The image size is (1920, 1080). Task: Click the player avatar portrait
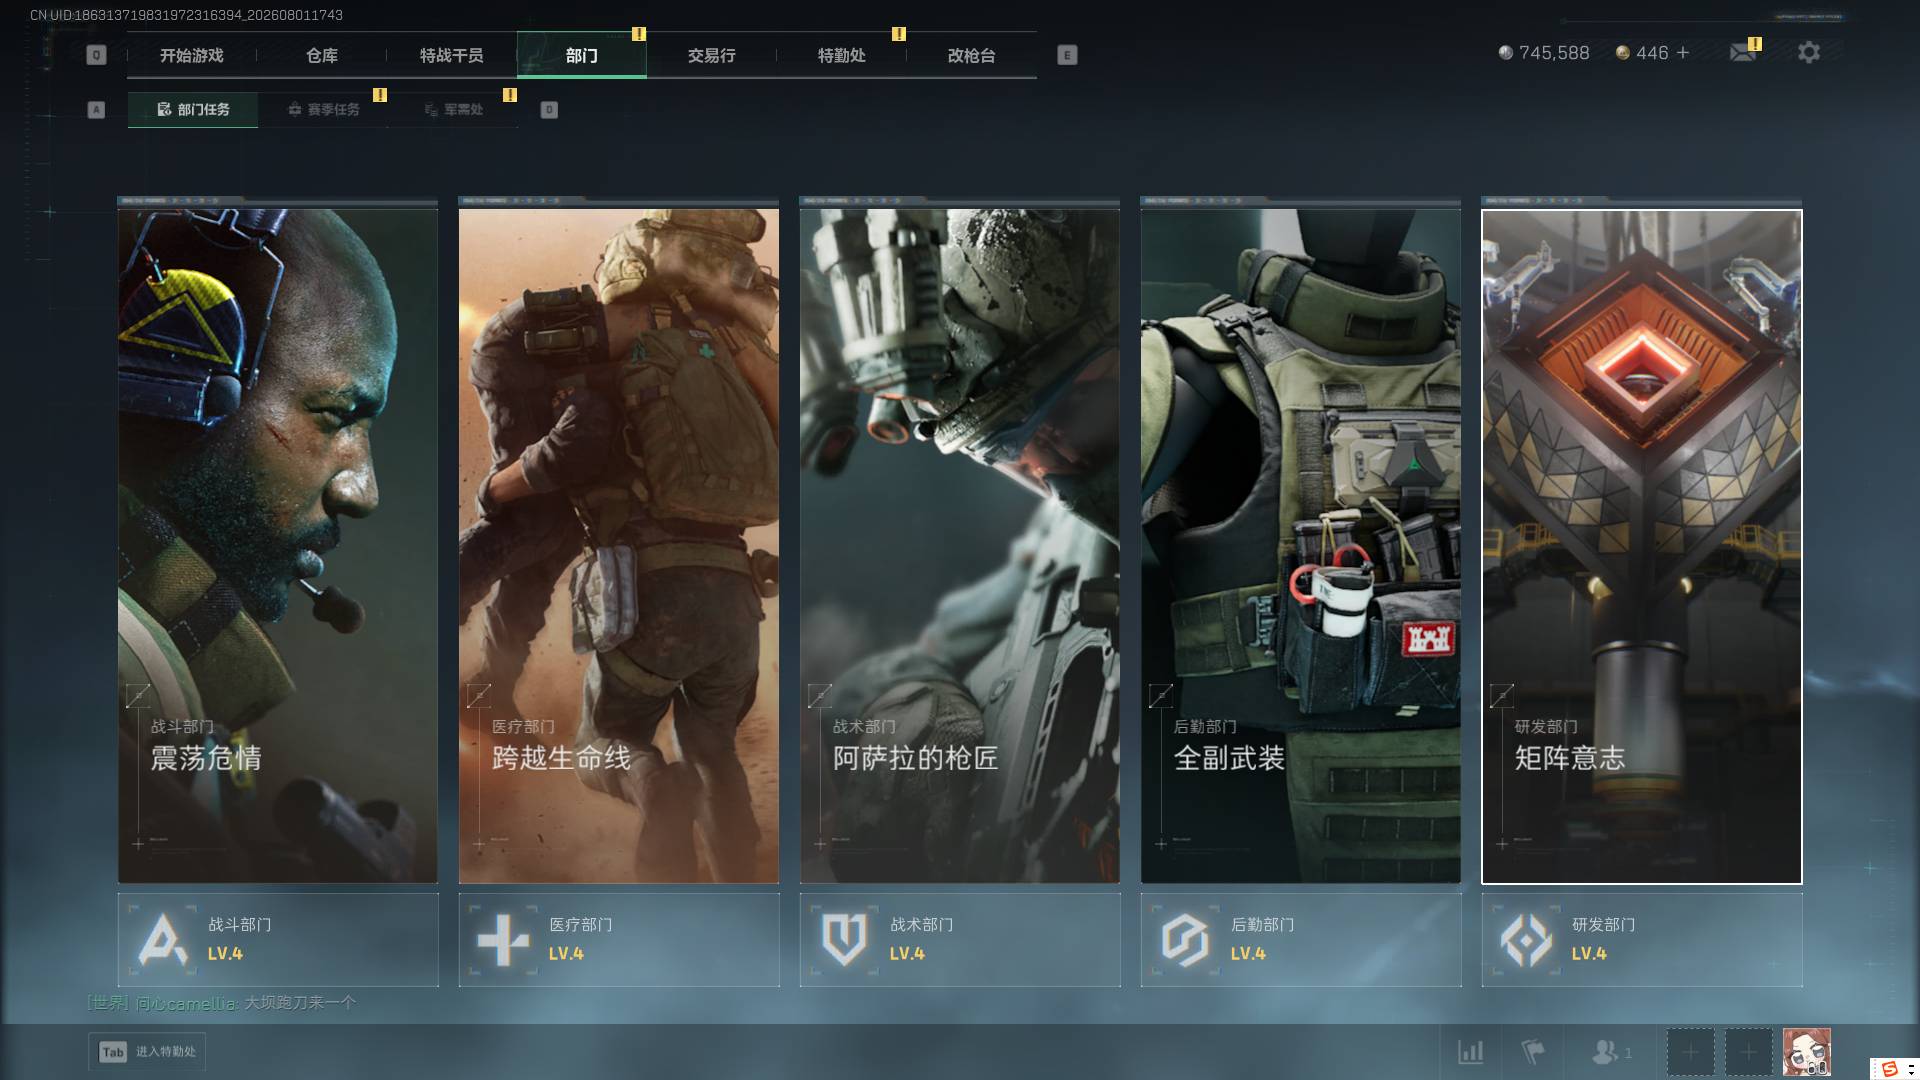[1807, 1052]
